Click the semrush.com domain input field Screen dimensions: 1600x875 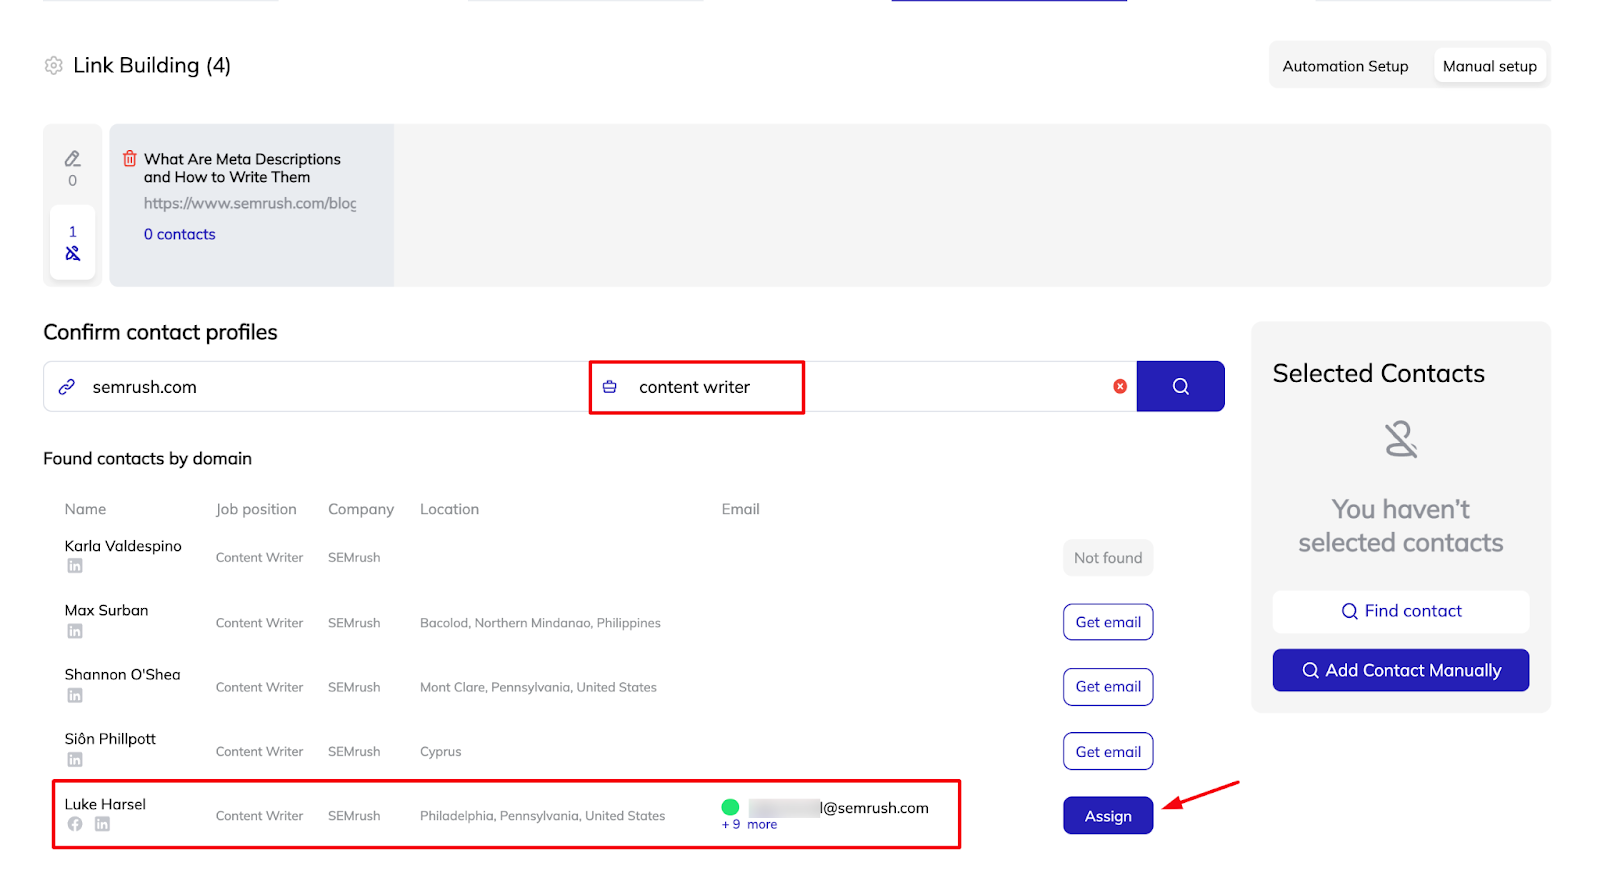tap(316, 387)
